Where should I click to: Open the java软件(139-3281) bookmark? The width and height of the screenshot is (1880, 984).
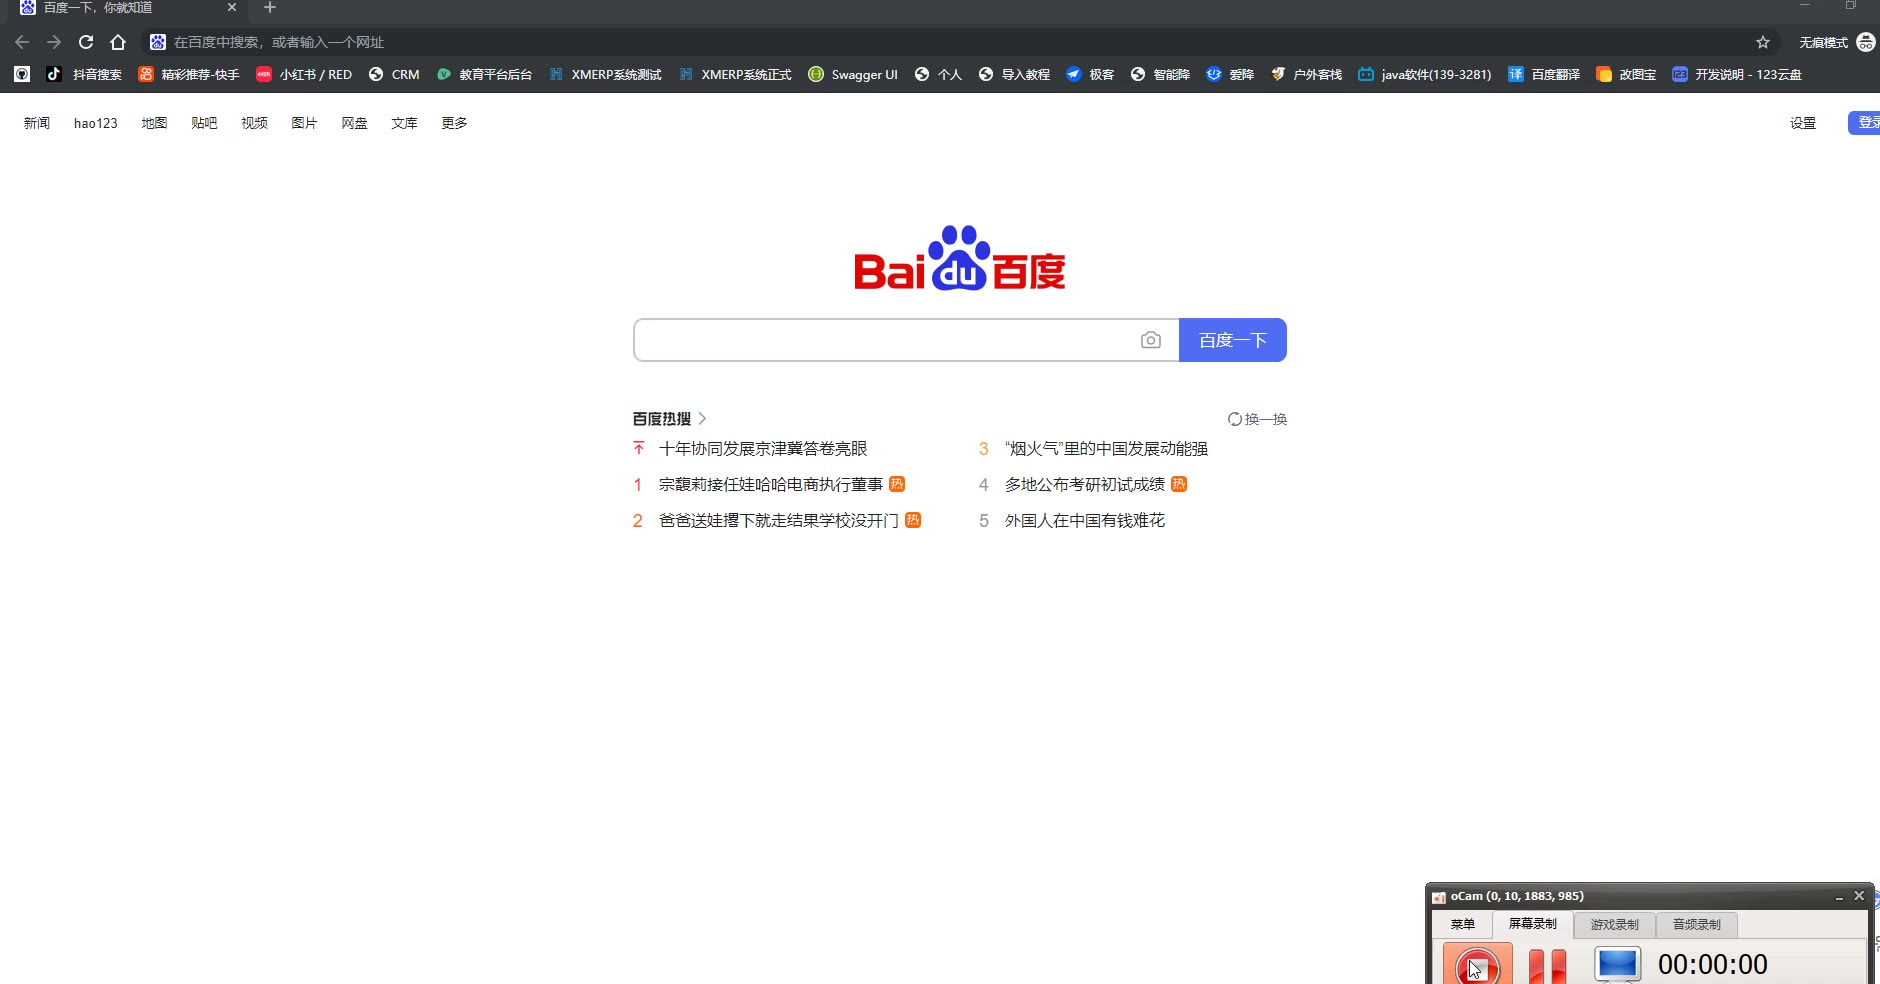(1424, 74)
